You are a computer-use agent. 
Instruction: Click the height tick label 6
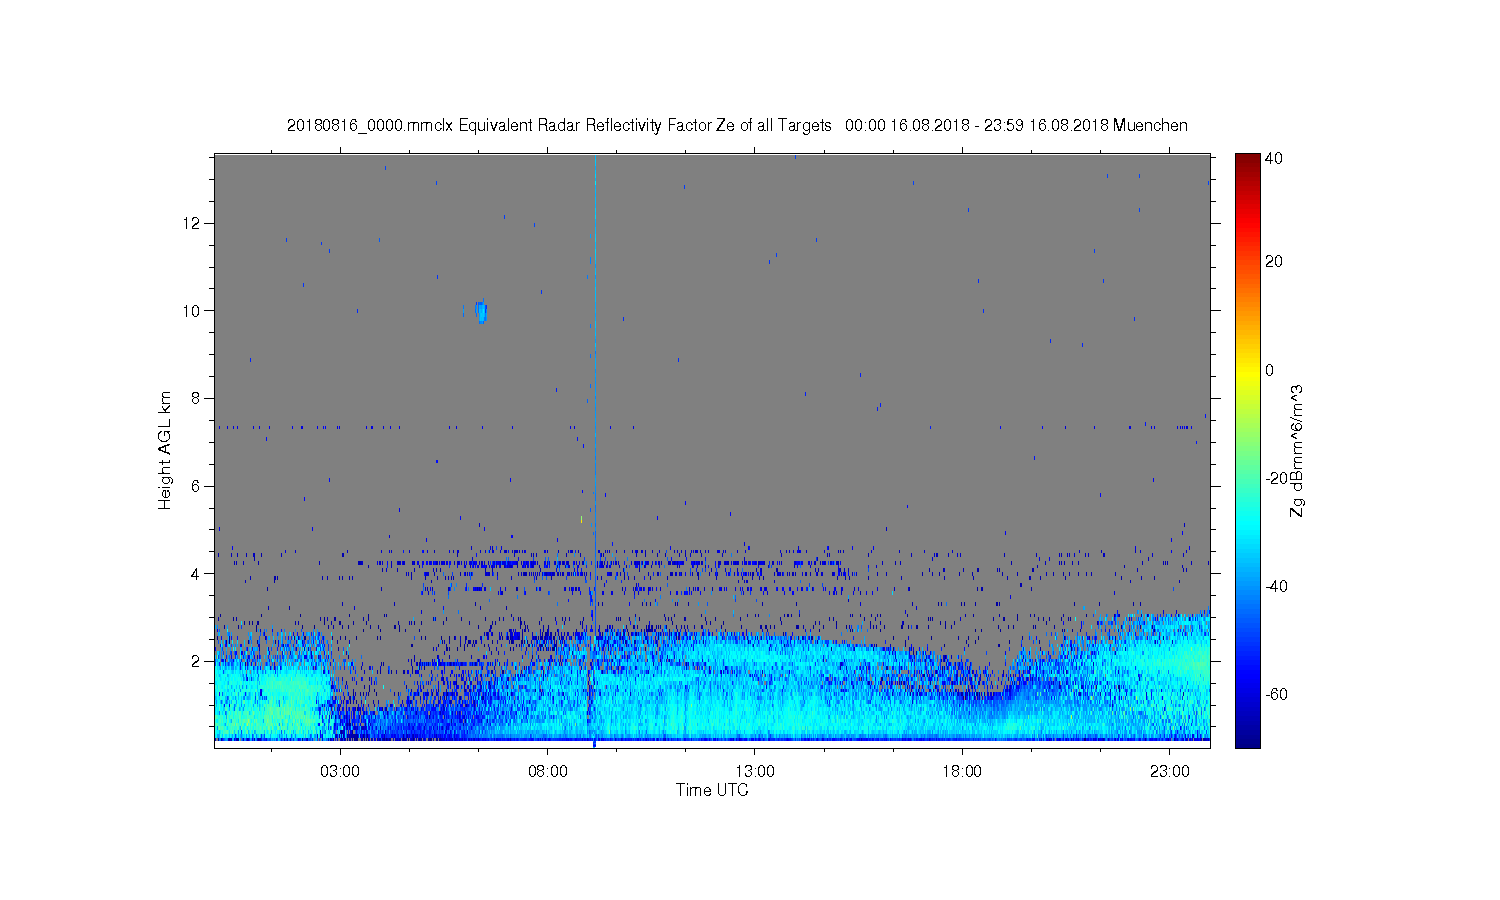click(196, 486)
